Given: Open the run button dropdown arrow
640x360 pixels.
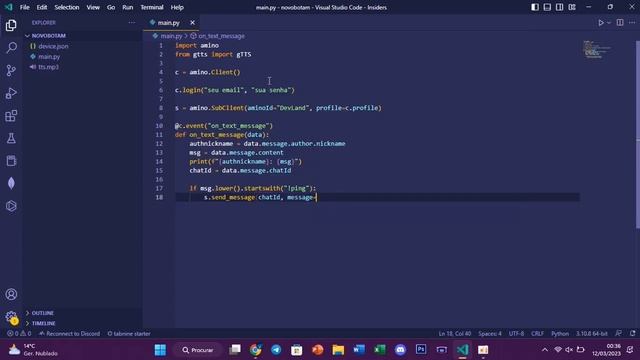Looking at the screenshot, I should [x=609, y=23].
